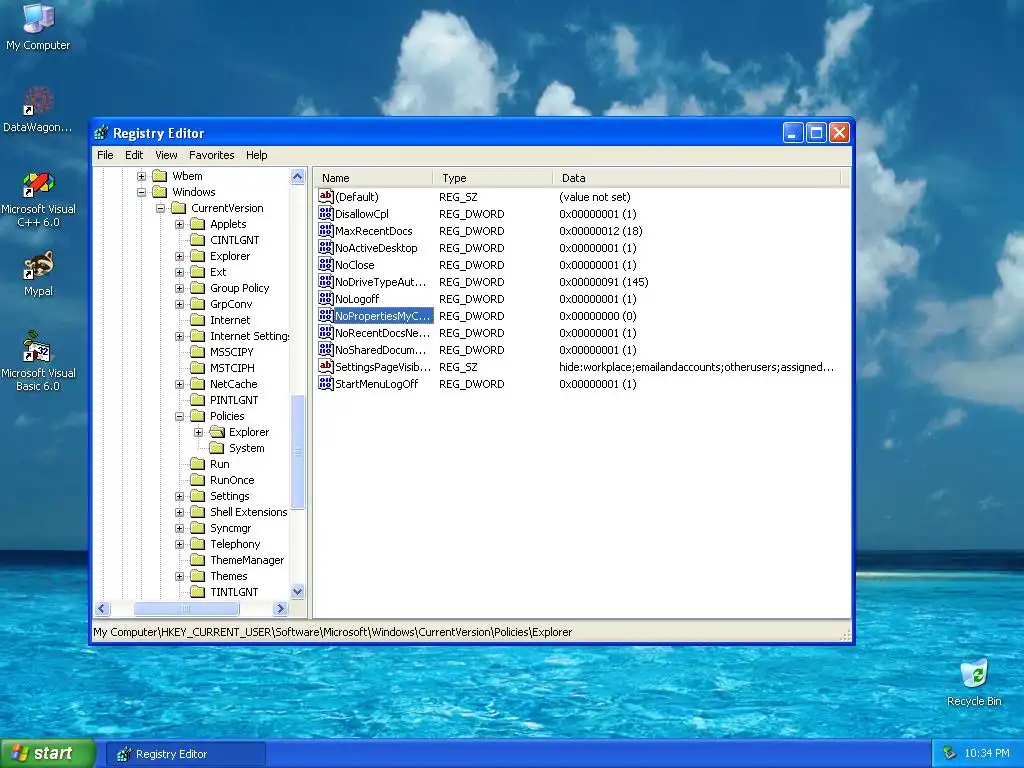Click the NoActiveDesktop DWORD value icon
The height and width of the screenshot is (768, 1024).
[326, 247]
